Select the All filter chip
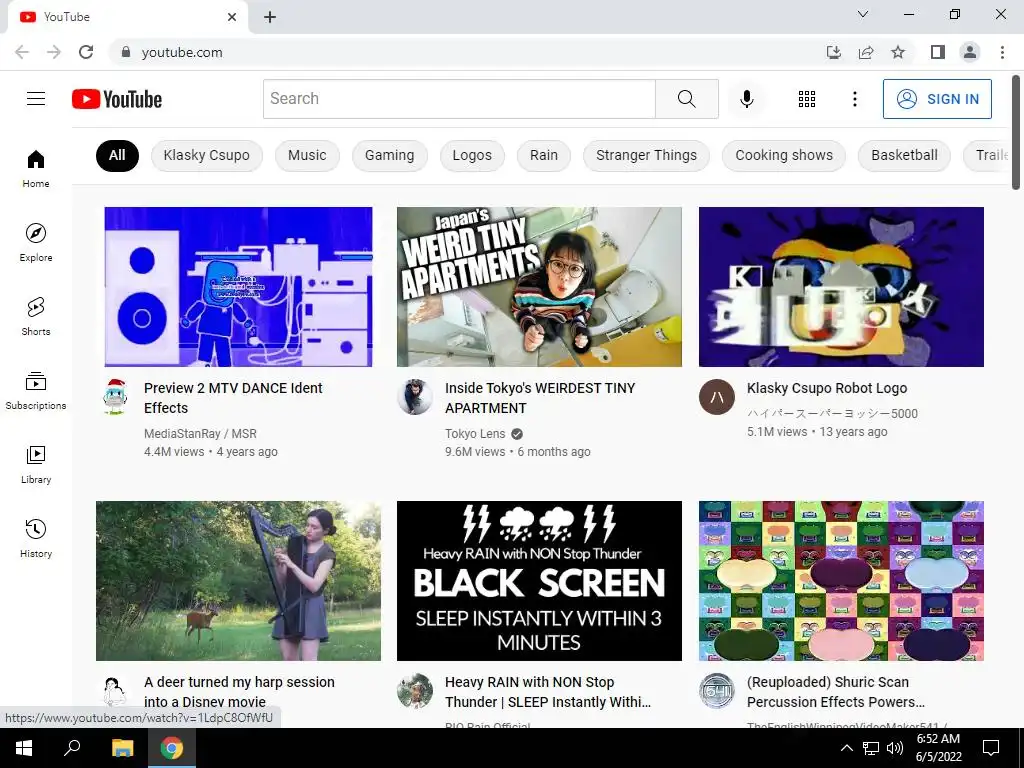The image size is (1024, 768). 117,155
